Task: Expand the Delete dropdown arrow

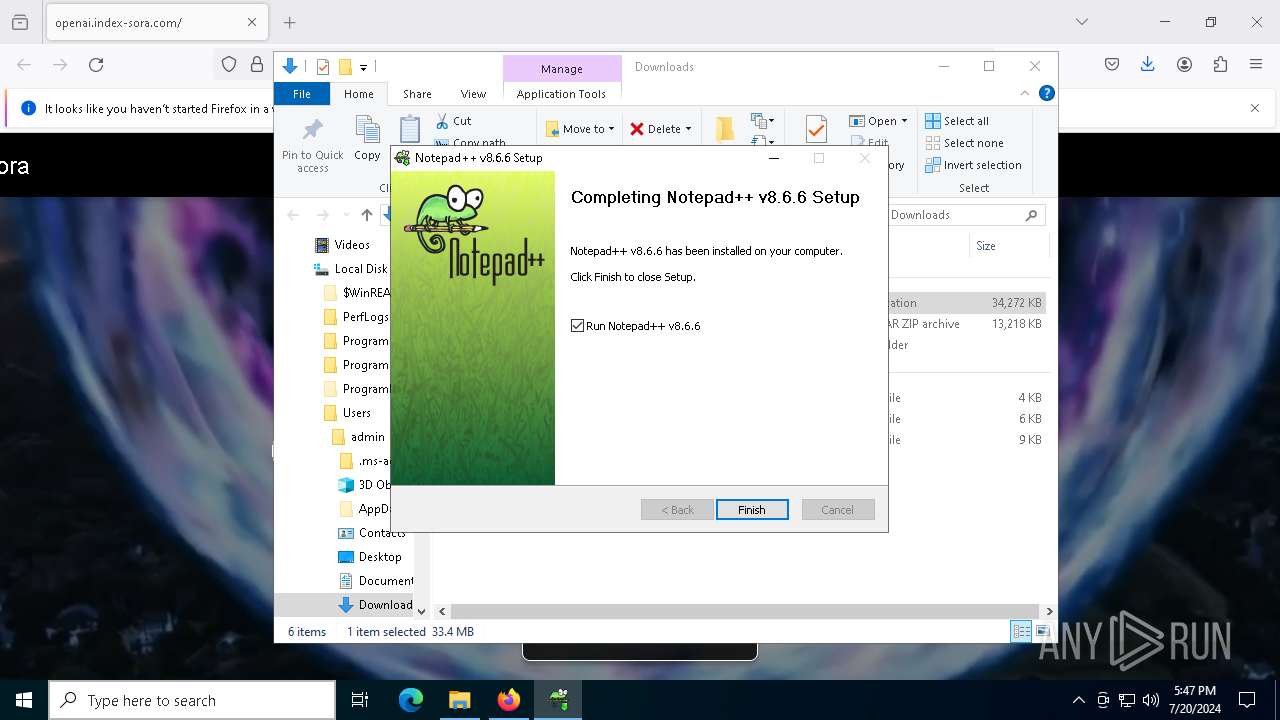Action: click(688, 129)
